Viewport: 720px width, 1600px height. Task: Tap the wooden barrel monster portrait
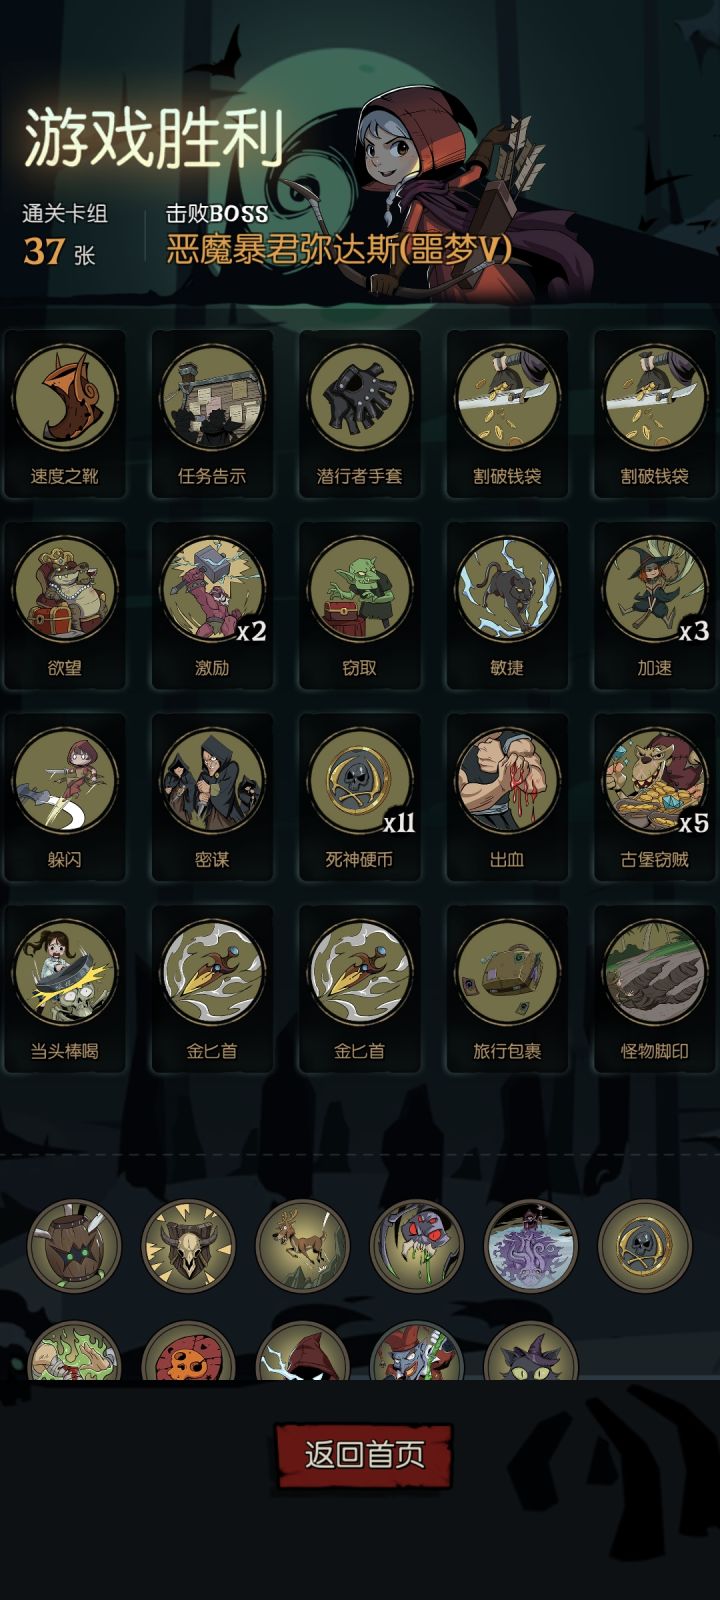point(74,1247)
